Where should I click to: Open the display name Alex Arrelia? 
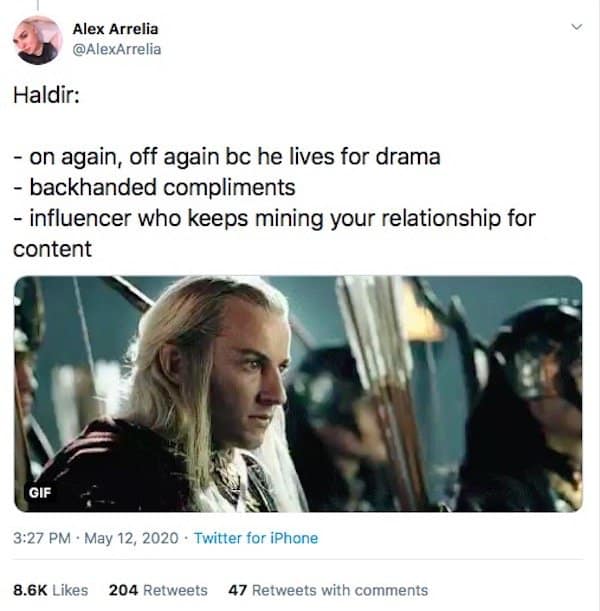point(115,29)
